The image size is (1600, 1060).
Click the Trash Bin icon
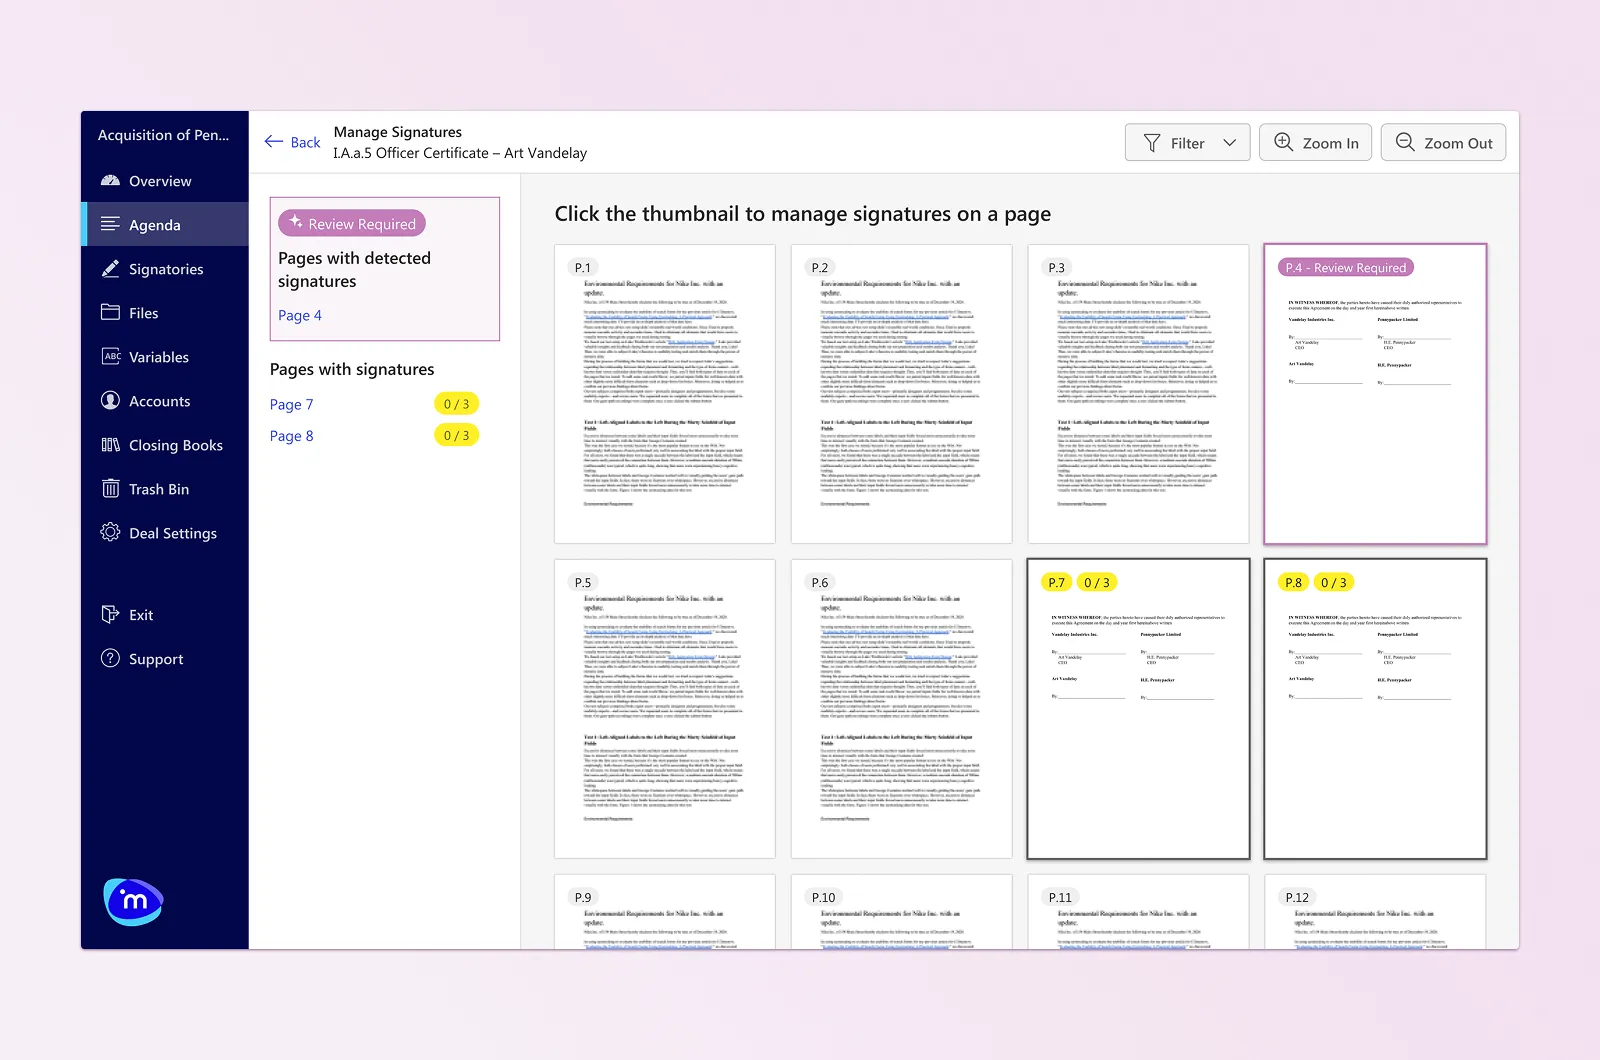click(x=110, y=488)
